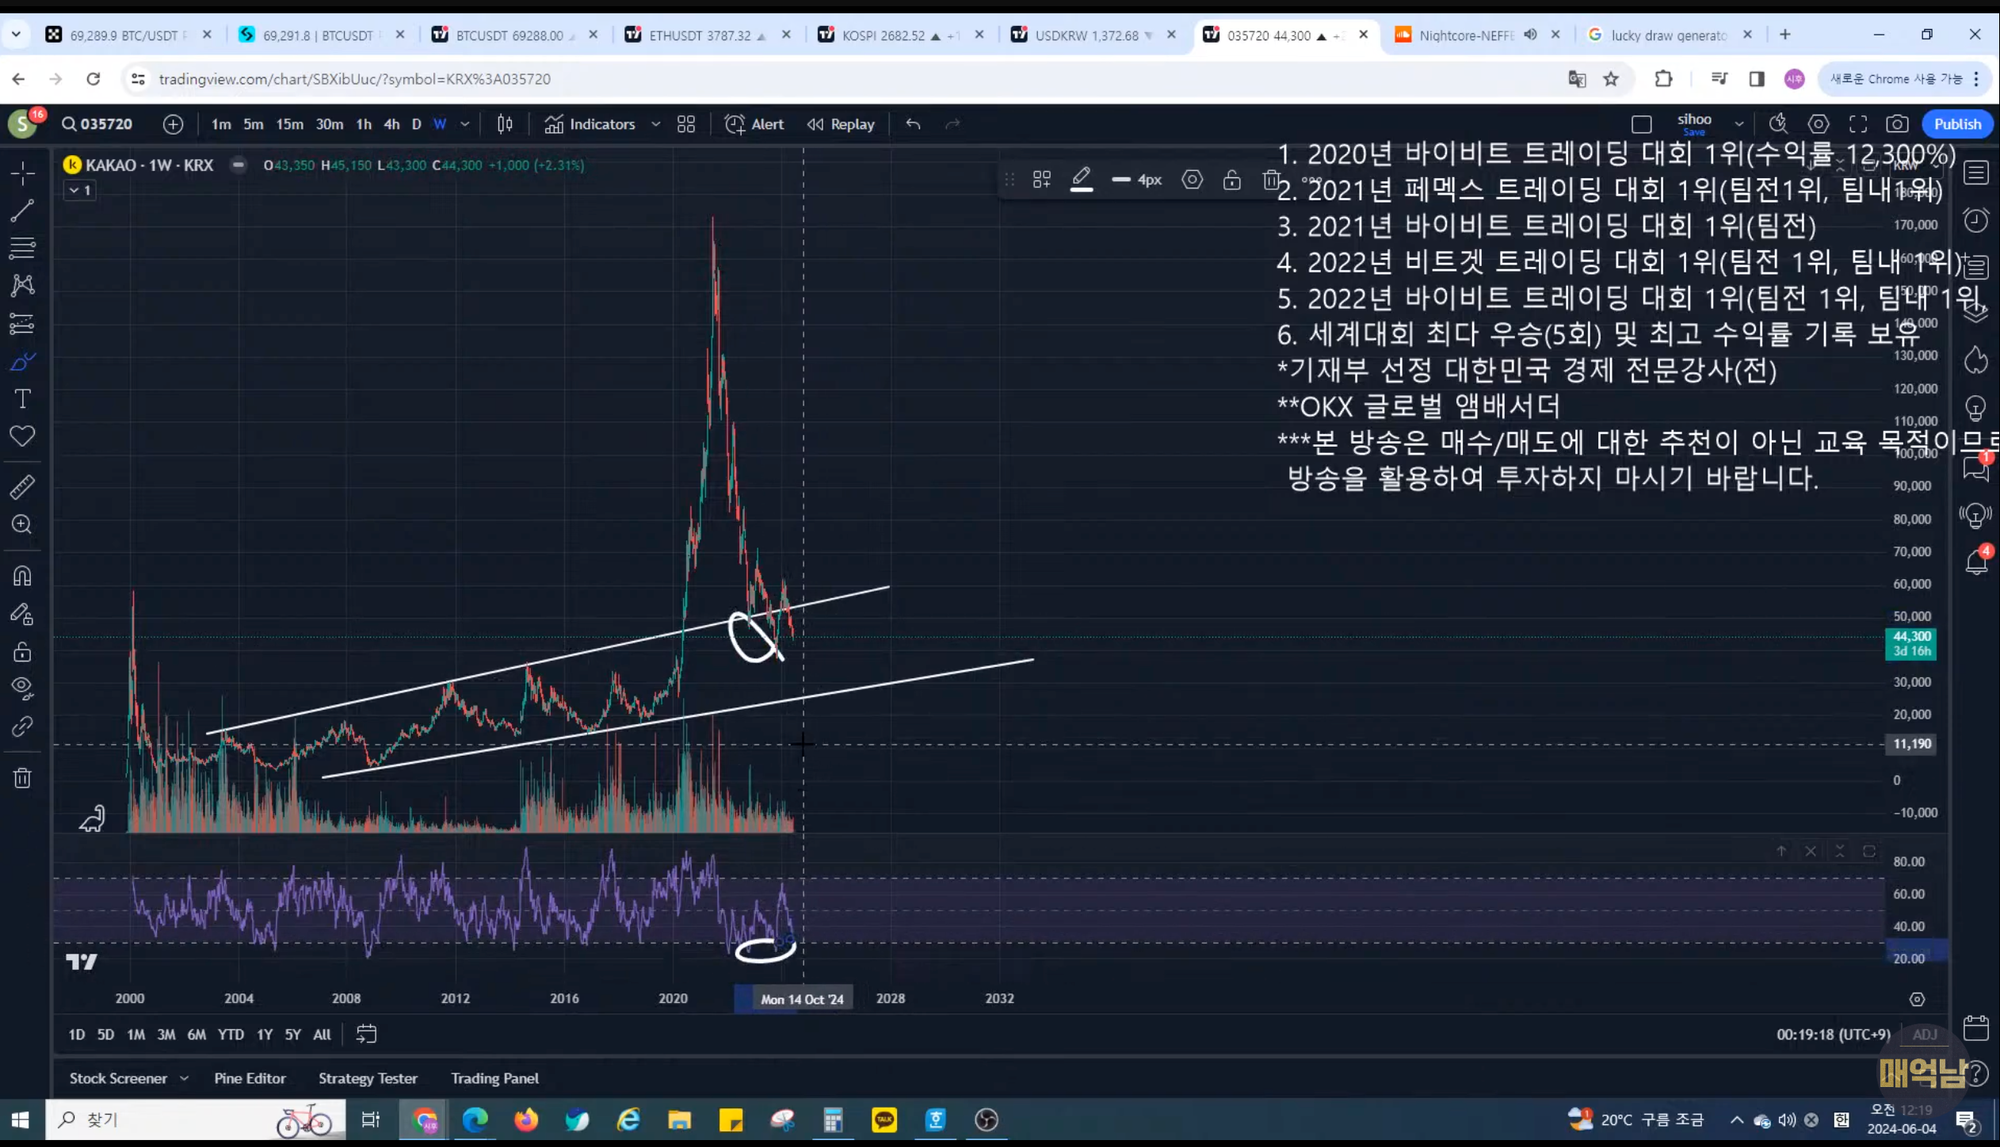Remove drawings with the trash icon

point(22,778)
